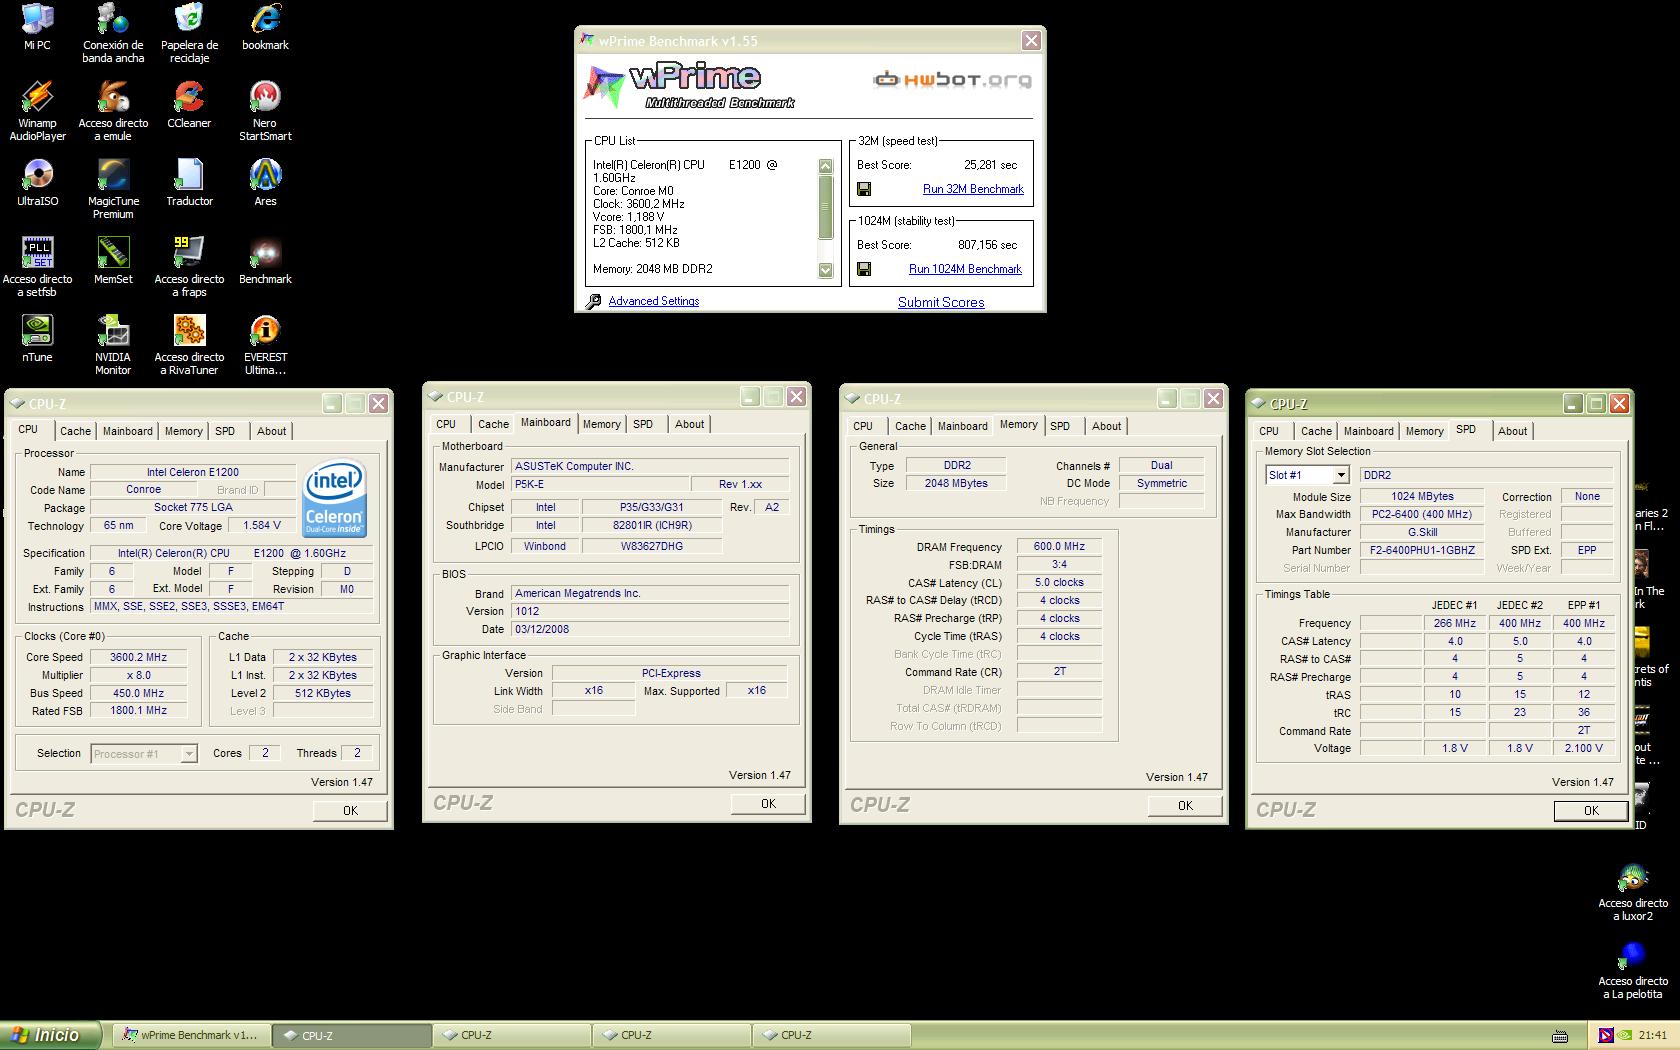Open the fraps shortcut icon
Screen dimensions: 1680x1050
189,267
